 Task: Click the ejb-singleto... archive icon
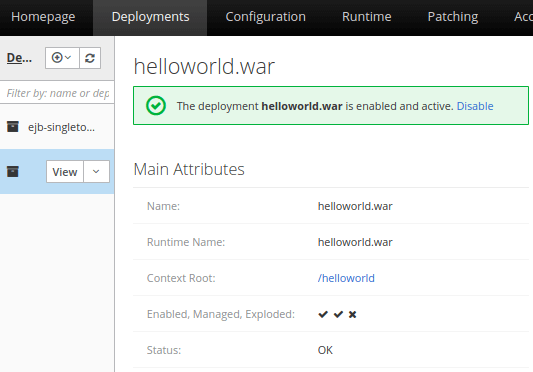pos(13,126)
